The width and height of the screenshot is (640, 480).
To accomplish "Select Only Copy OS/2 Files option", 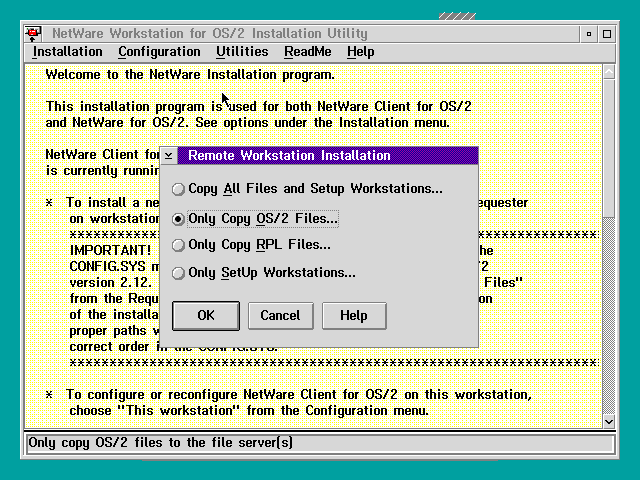I will (255, 219).
